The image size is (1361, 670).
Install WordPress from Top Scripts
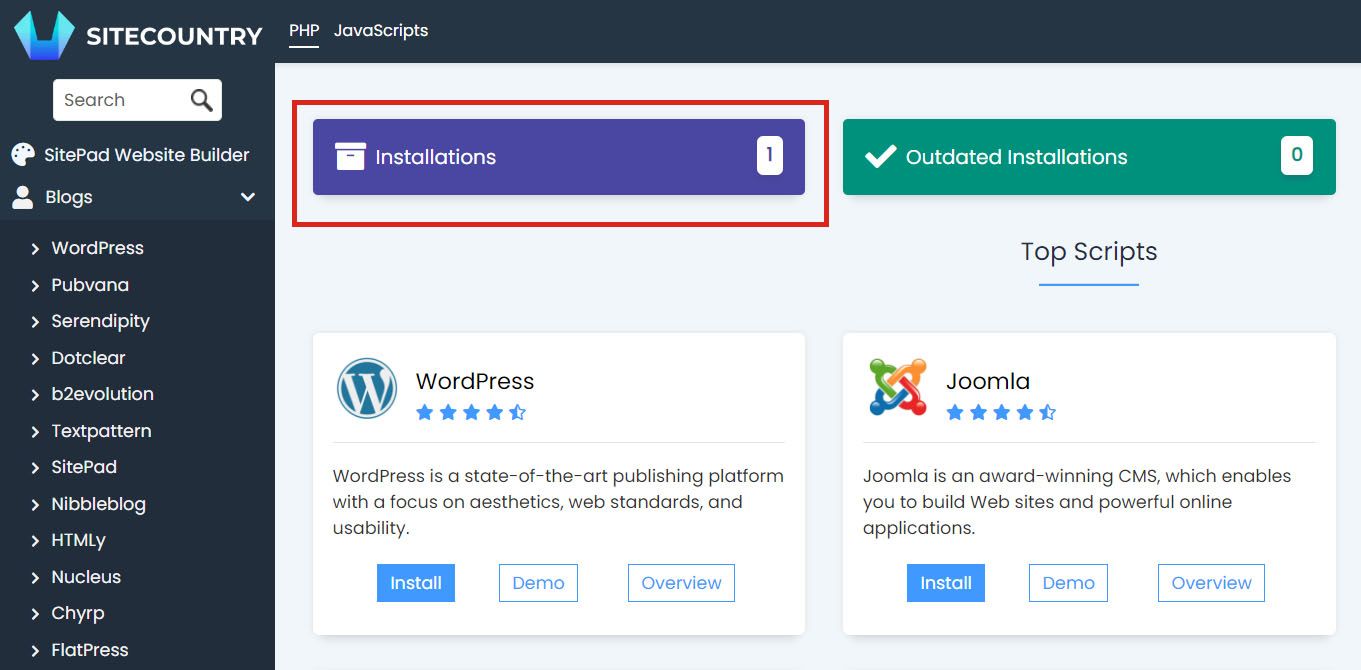416,583
